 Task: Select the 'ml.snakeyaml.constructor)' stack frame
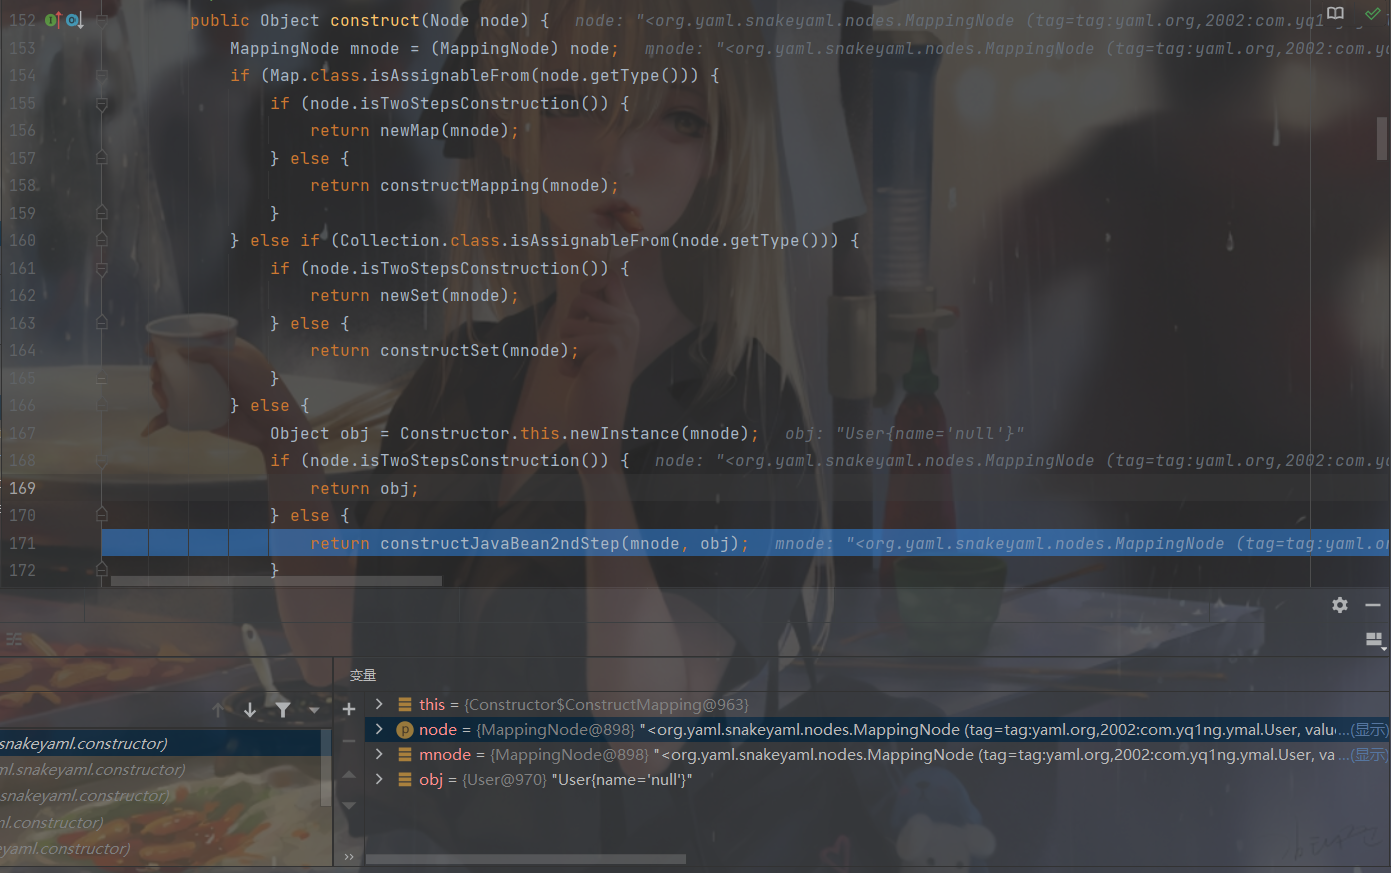click(x=160, y=769)
